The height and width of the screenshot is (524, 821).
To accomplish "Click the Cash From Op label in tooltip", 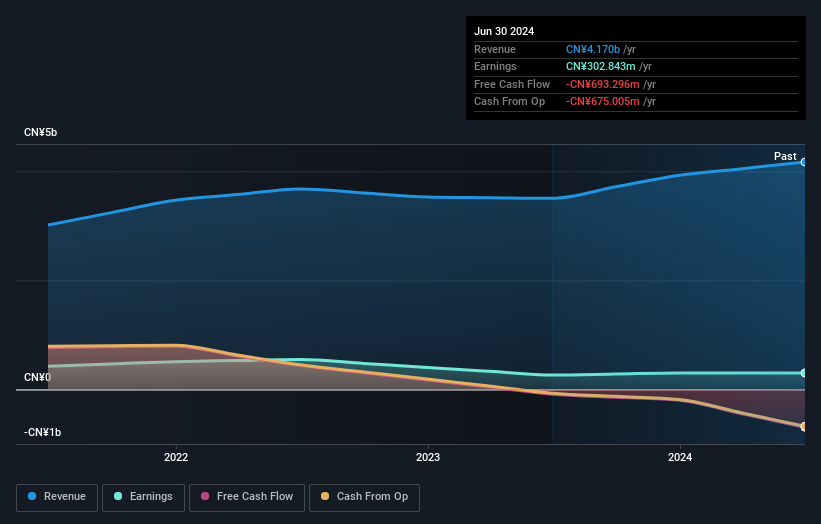I will coord(509,102).
